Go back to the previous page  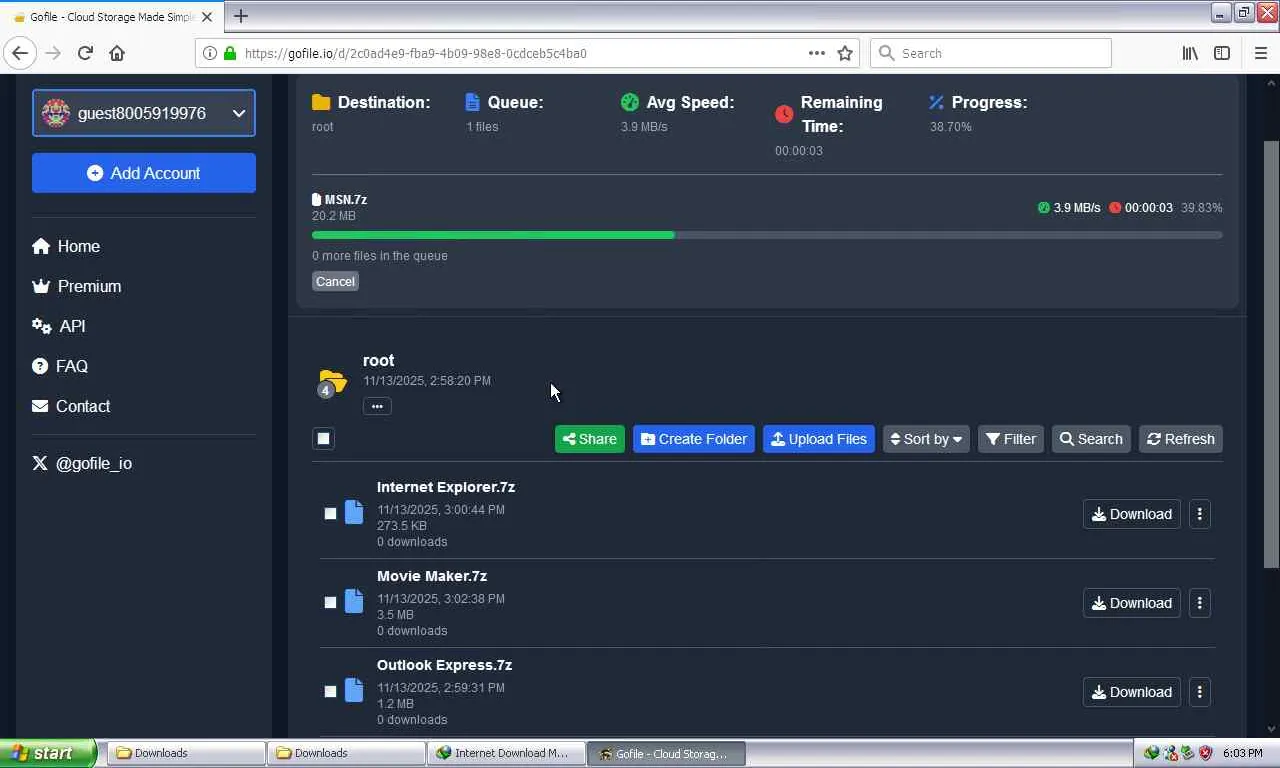[x=20, y=53]
